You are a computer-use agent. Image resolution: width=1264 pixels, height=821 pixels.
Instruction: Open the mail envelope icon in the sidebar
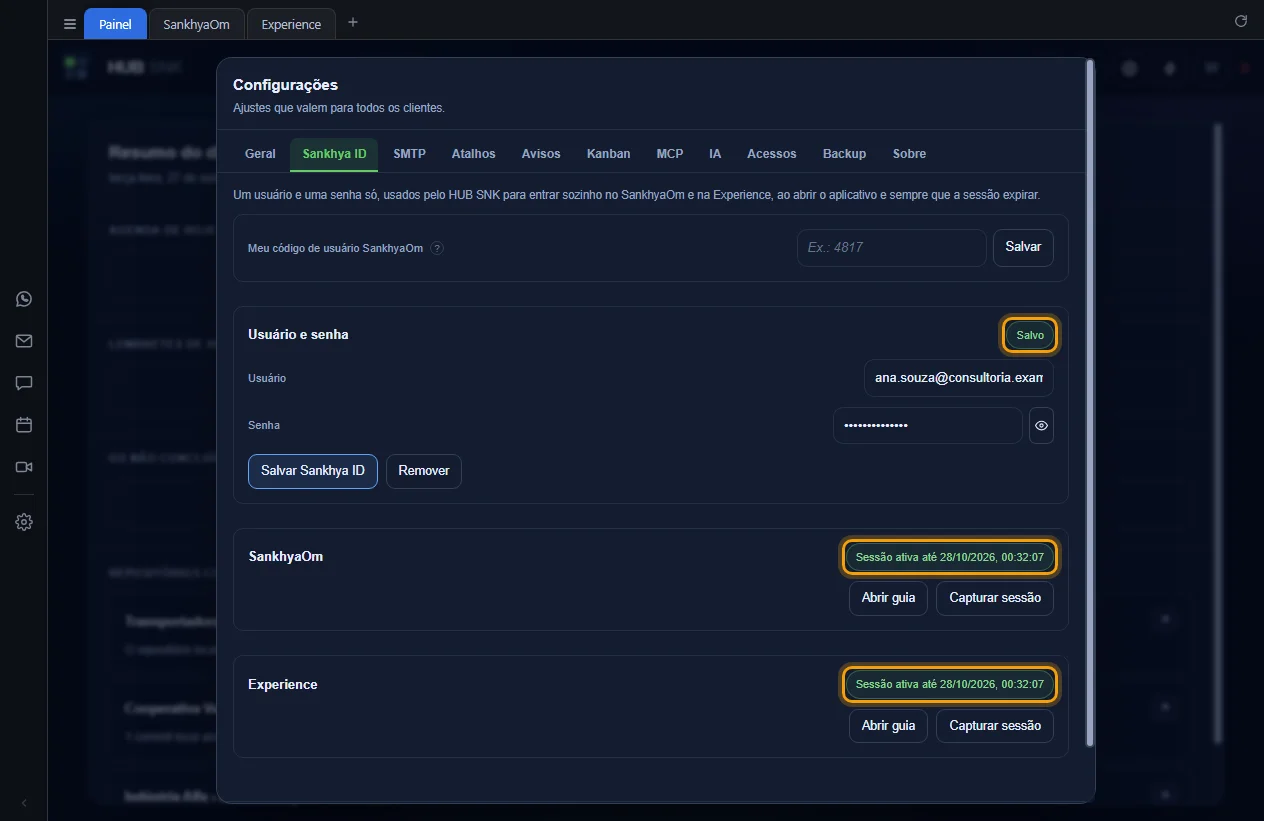tap(24, 341)
